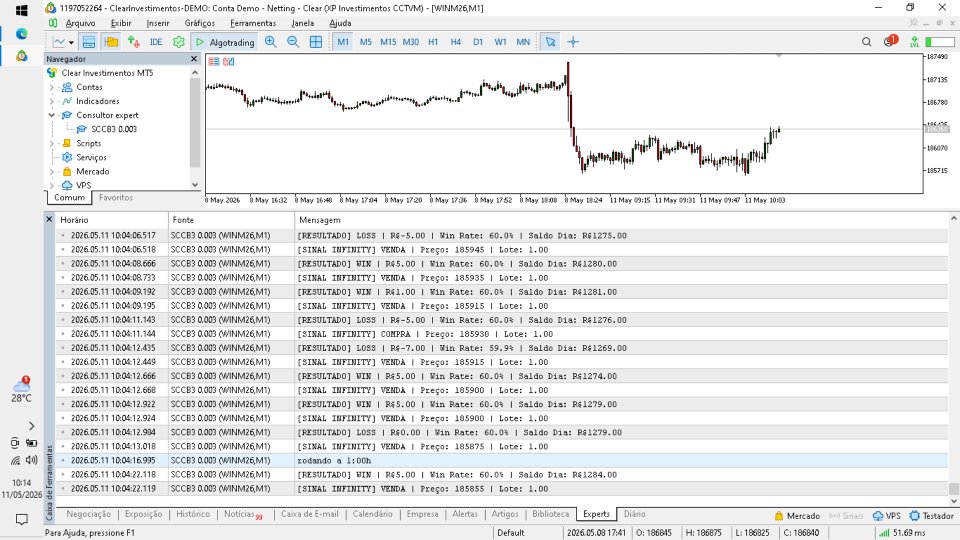
Task: Select the crosshair tool
Action: tap(573, 42)
